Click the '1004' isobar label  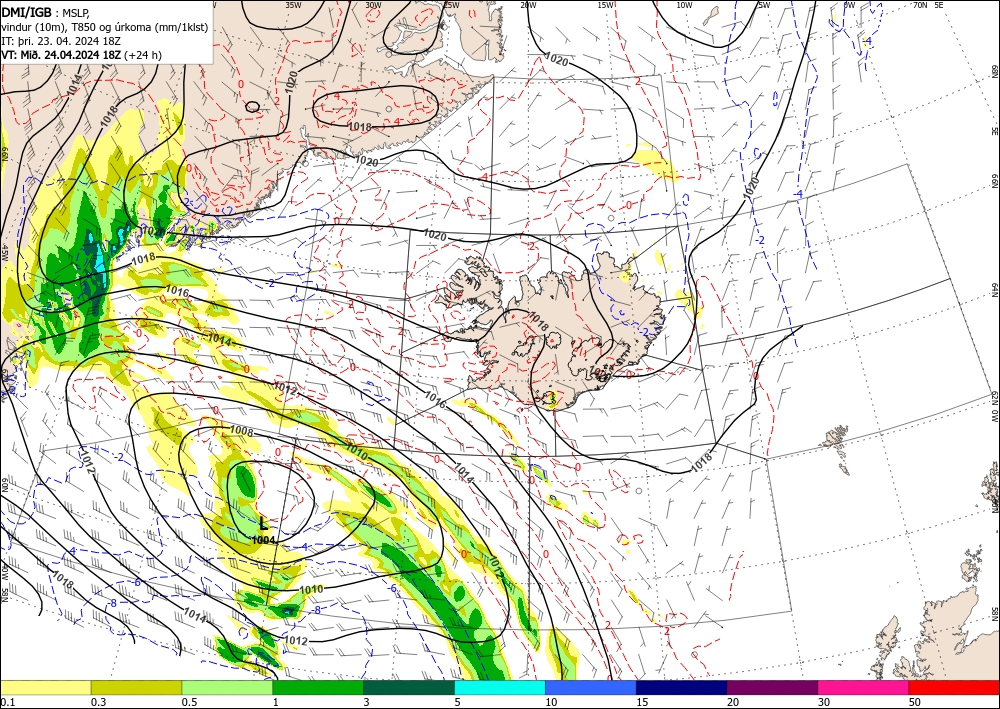click(x=263, y=540)
